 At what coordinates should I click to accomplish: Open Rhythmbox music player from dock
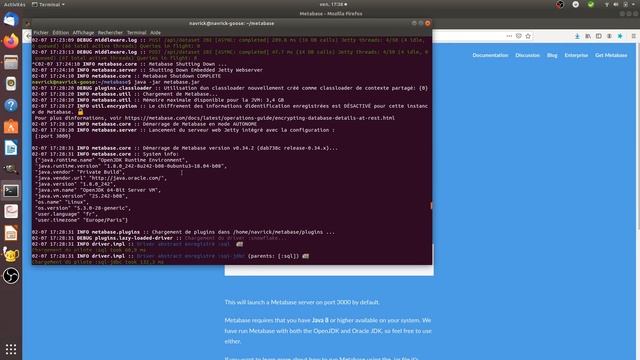[x=11, y=84]
